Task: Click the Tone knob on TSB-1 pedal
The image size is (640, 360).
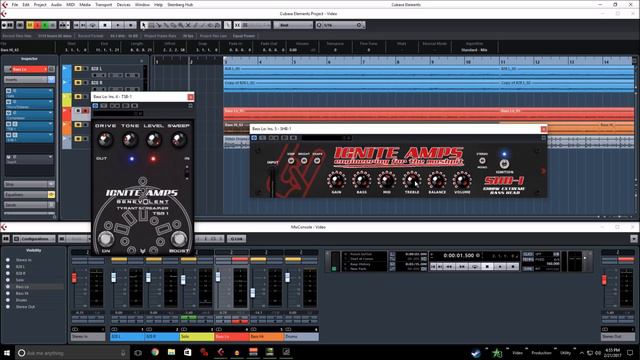Action: [x=130, y=140]
